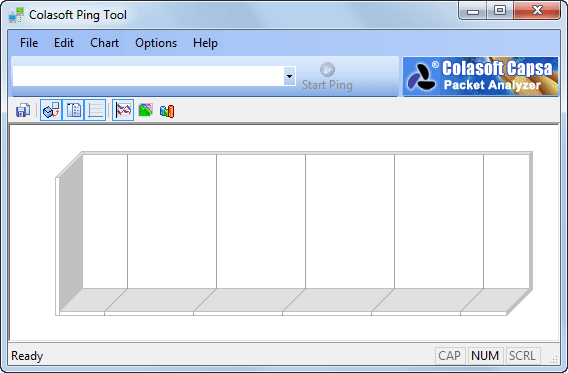
Task: Expand the address combo box dropdown arrow
Action: [289, 76]
